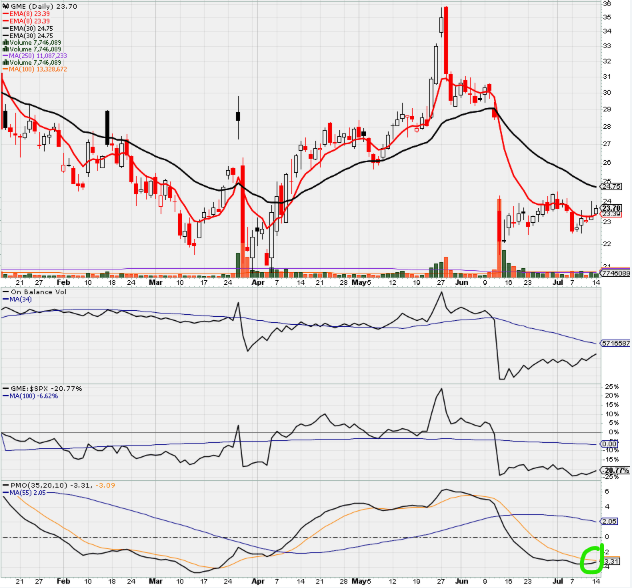
Task: Click Jun on the bottom PMO date axis
Action: (462, 582)
